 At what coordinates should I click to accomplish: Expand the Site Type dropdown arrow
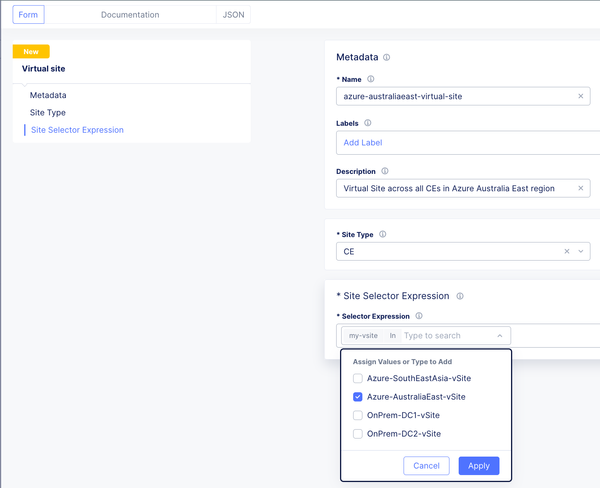pos(581,252)
